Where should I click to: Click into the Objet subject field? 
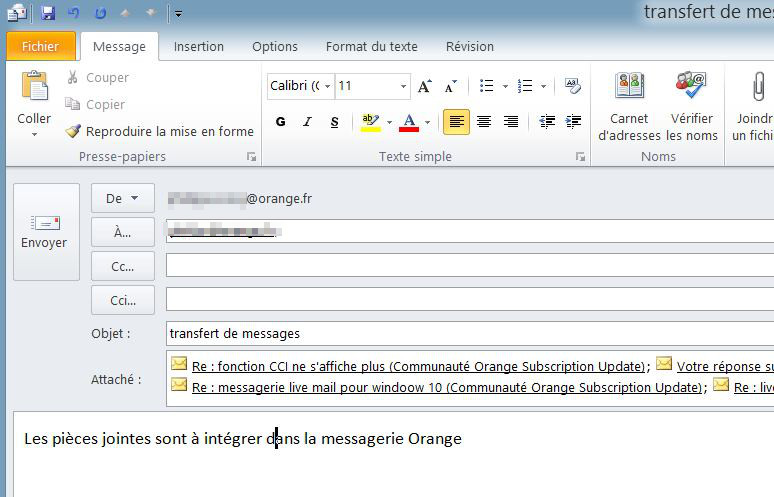tap(470, 333)
